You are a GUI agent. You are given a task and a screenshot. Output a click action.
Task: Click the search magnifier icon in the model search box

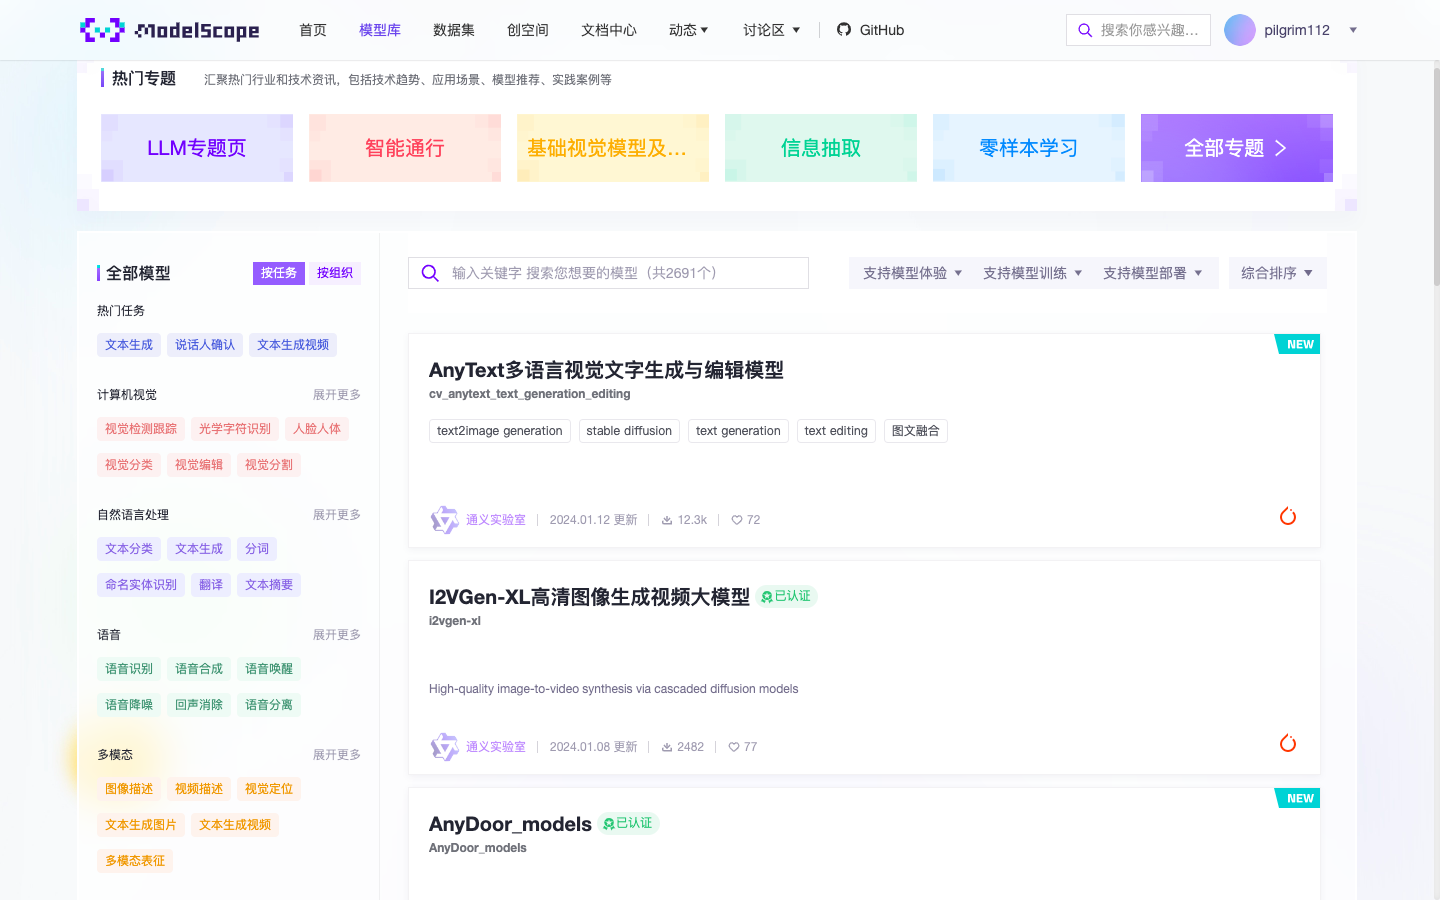pyautogui.click(x=430, y=272)
